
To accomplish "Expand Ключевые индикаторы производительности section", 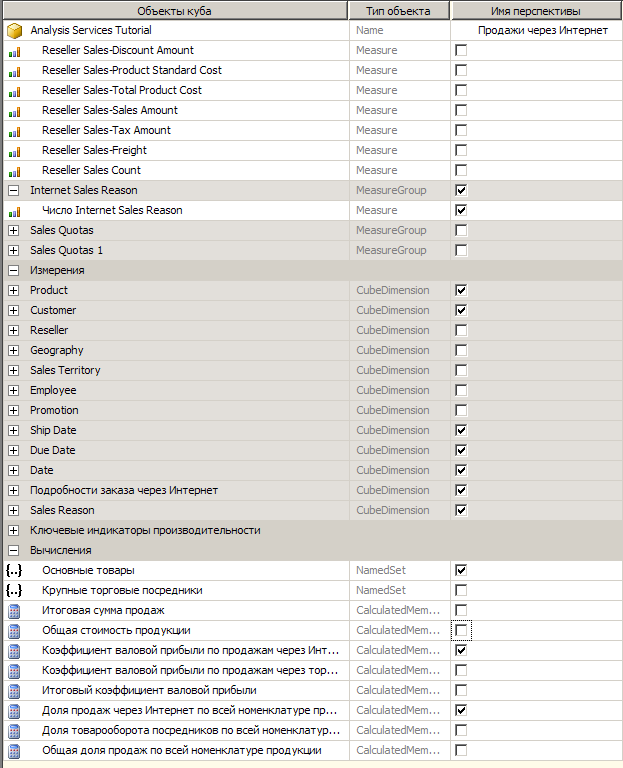I will (14, 530).
